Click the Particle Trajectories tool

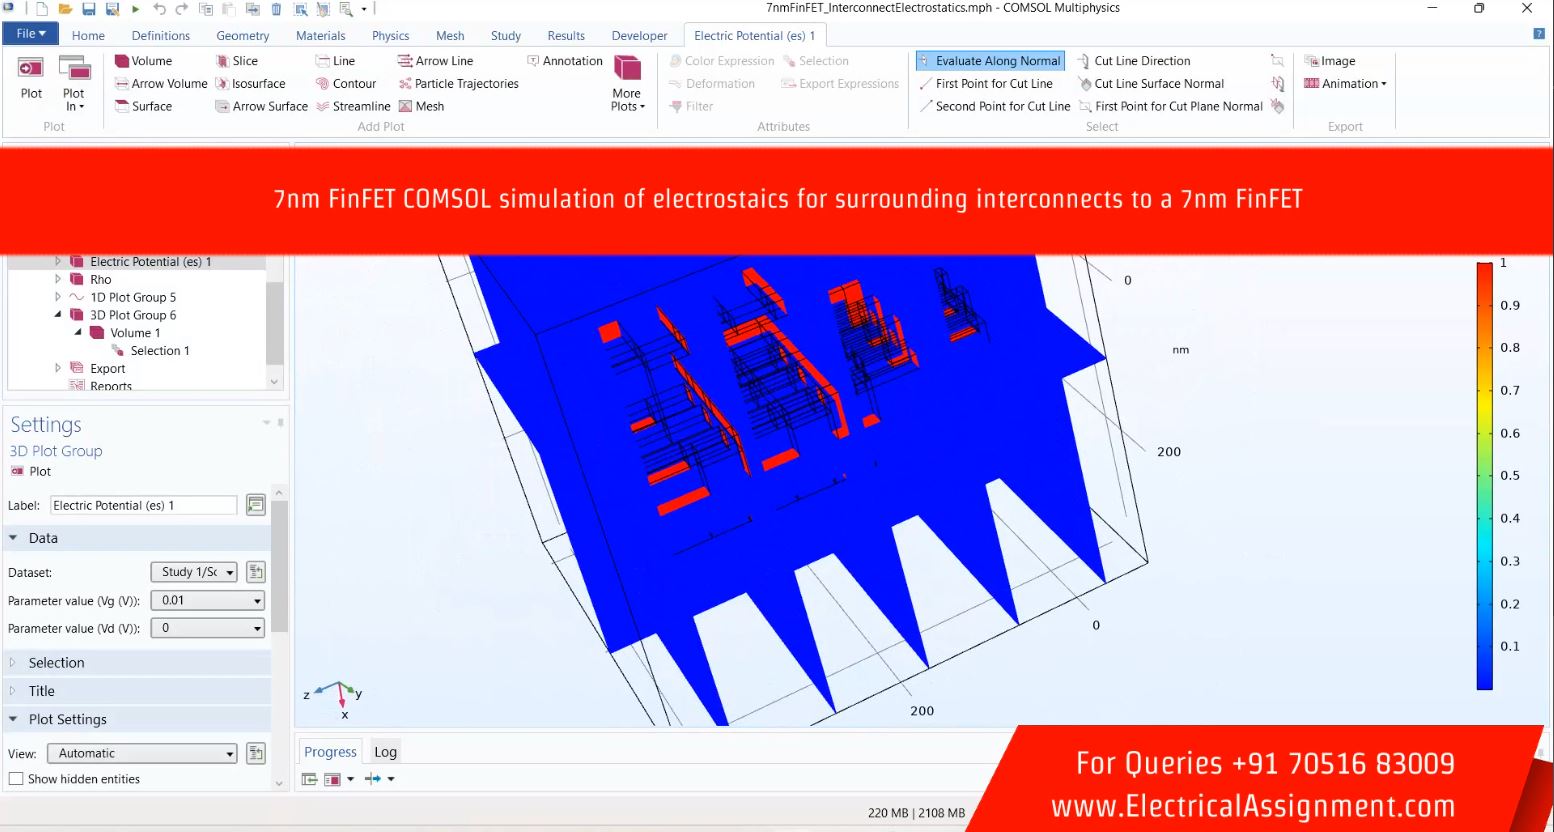pyautogui.click(x=458, y=84)
